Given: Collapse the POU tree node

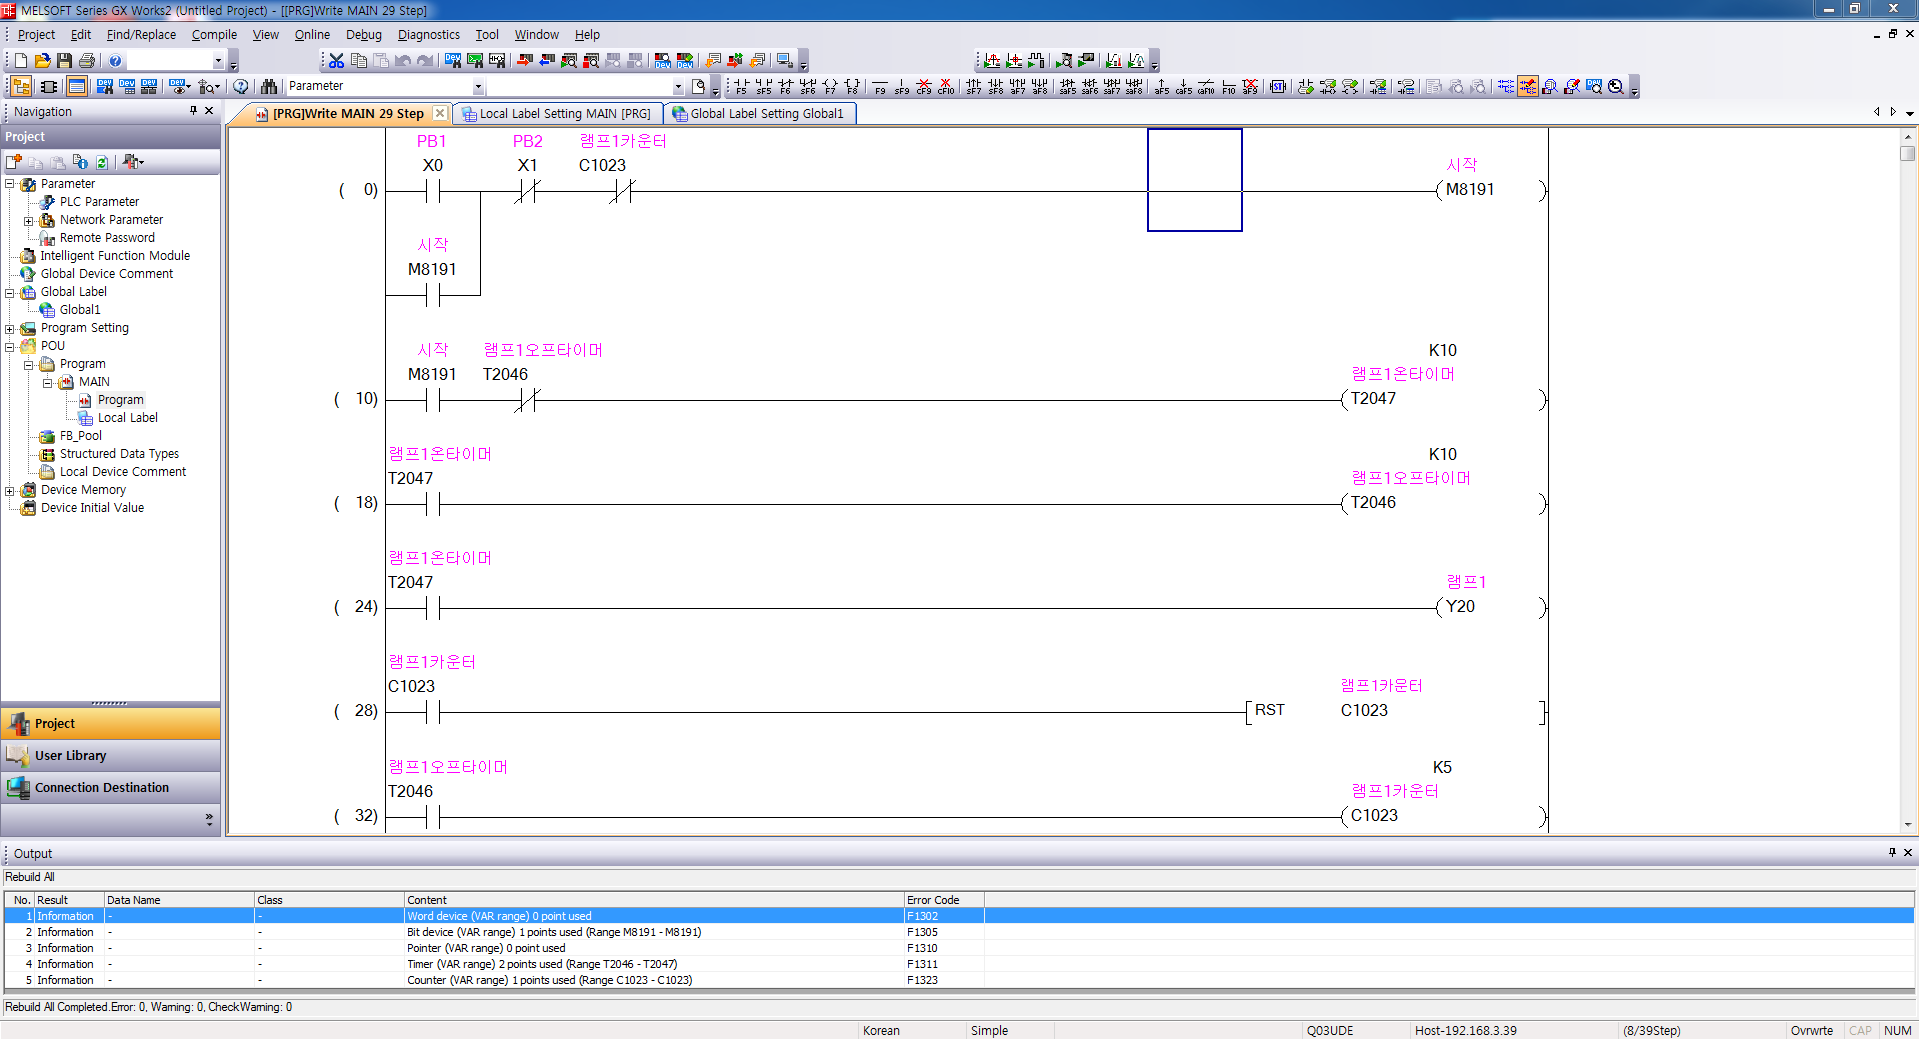Looking at the screenshot, I should pyautogui.click(x=10, y=346).
